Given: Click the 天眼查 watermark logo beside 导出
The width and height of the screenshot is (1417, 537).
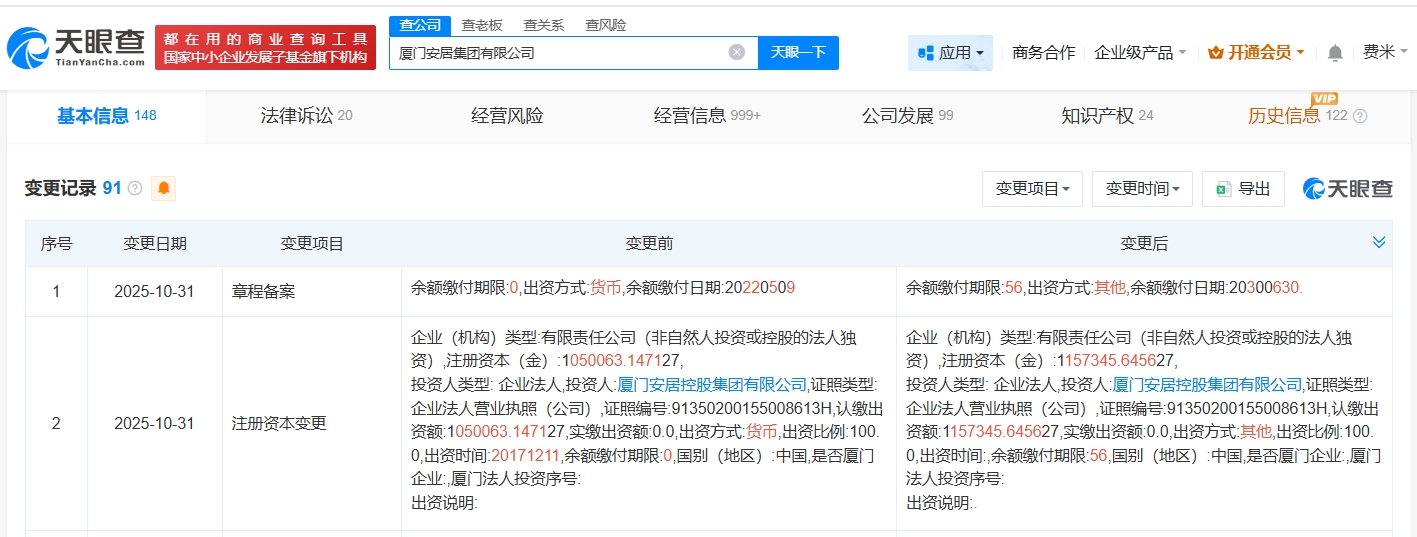Looking at the screenshot, I should pyautogui.click(x=1347, y=188).
